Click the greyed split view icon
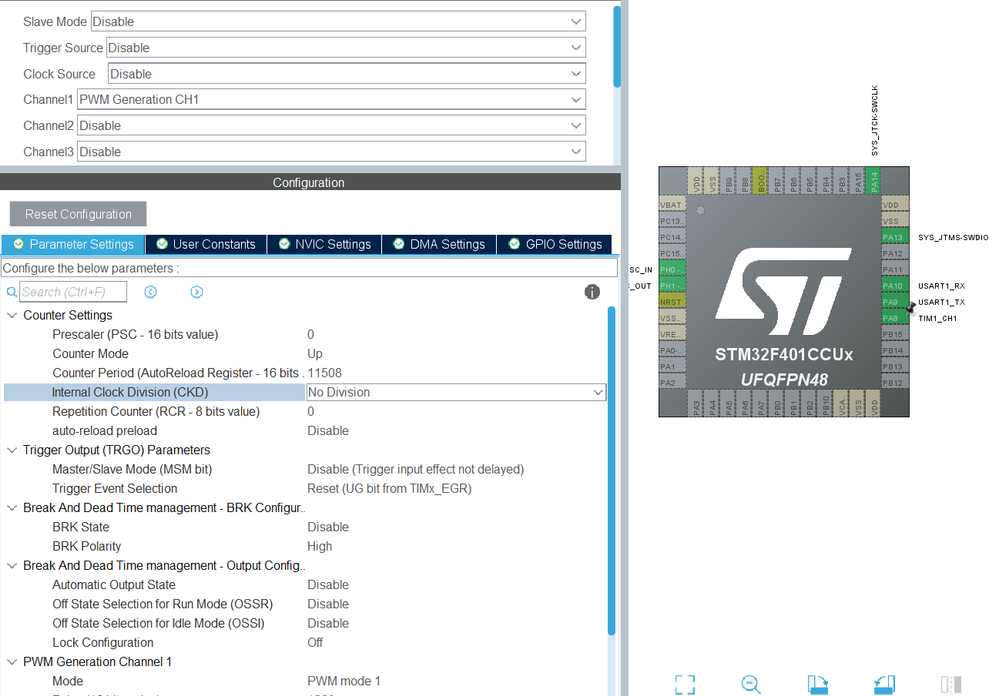 (x=951, y=684)
